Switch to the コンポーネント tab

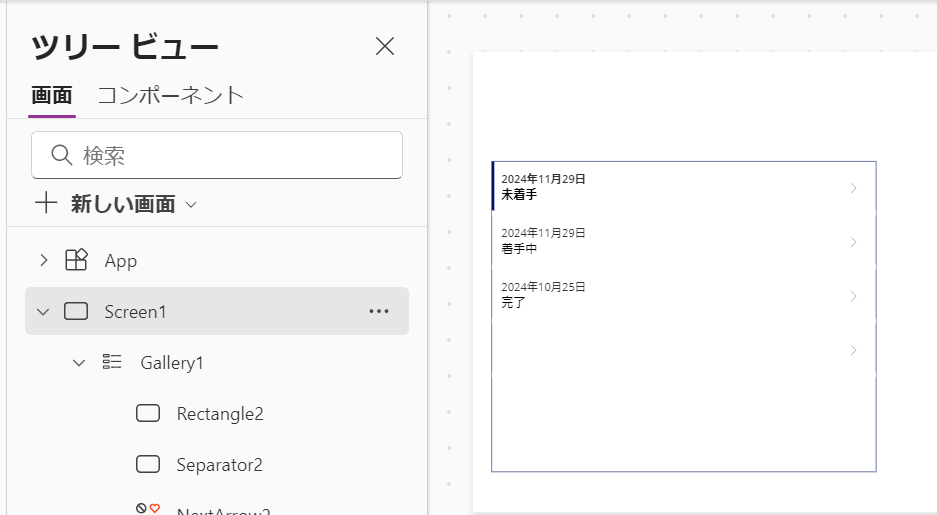171,96
